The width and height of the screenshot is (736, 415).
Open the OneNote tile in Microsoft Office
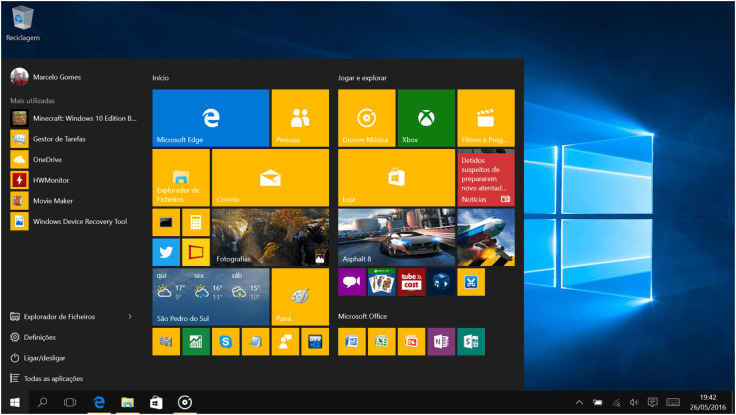tap(440, 342)
